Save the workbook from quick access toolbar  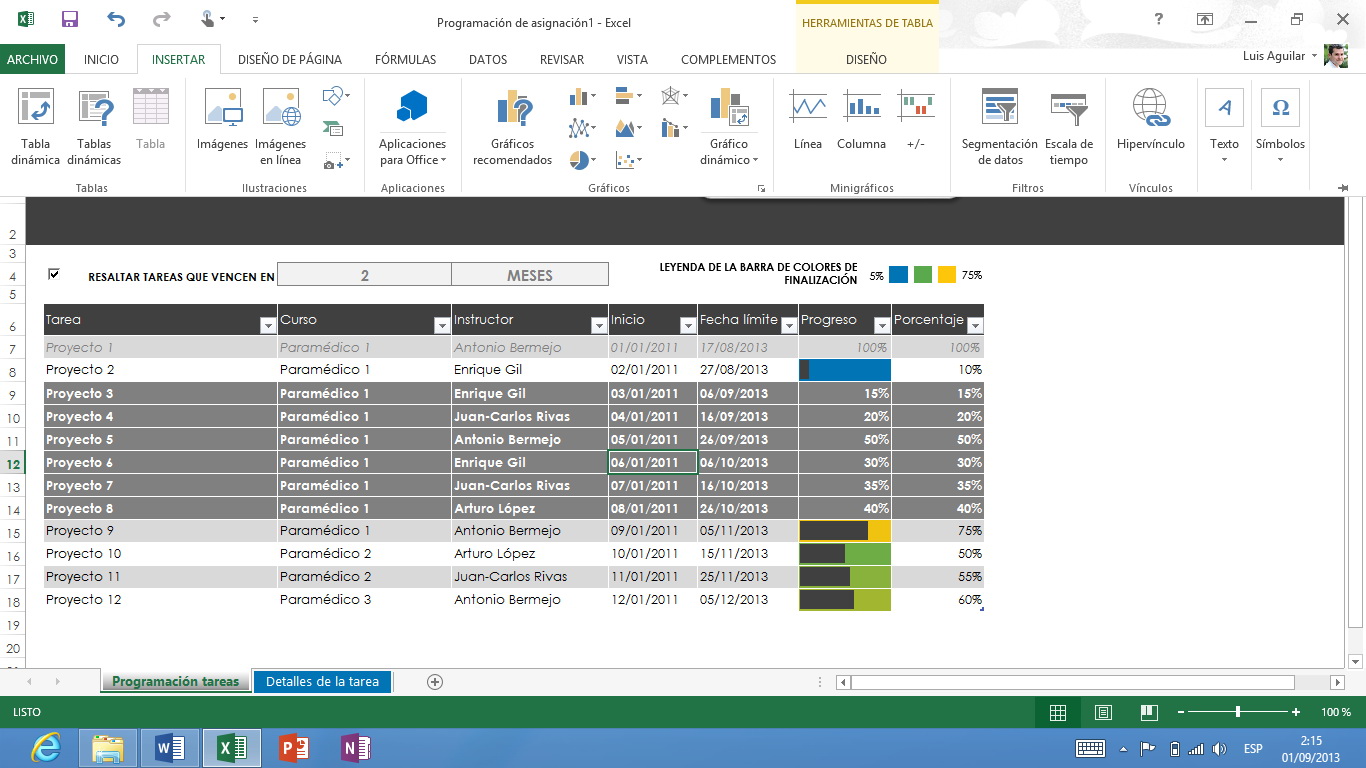70,19
